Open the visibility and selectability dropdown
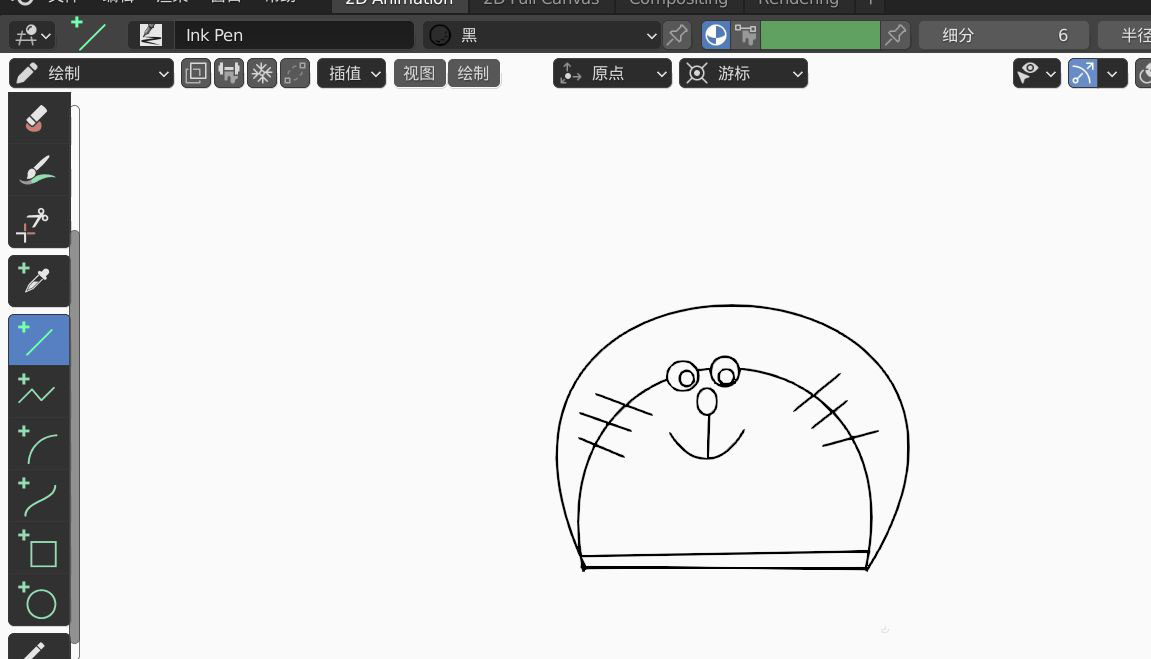This screenshot has width=1151, height=659. pyautogui.click(x=1036, y=73)
